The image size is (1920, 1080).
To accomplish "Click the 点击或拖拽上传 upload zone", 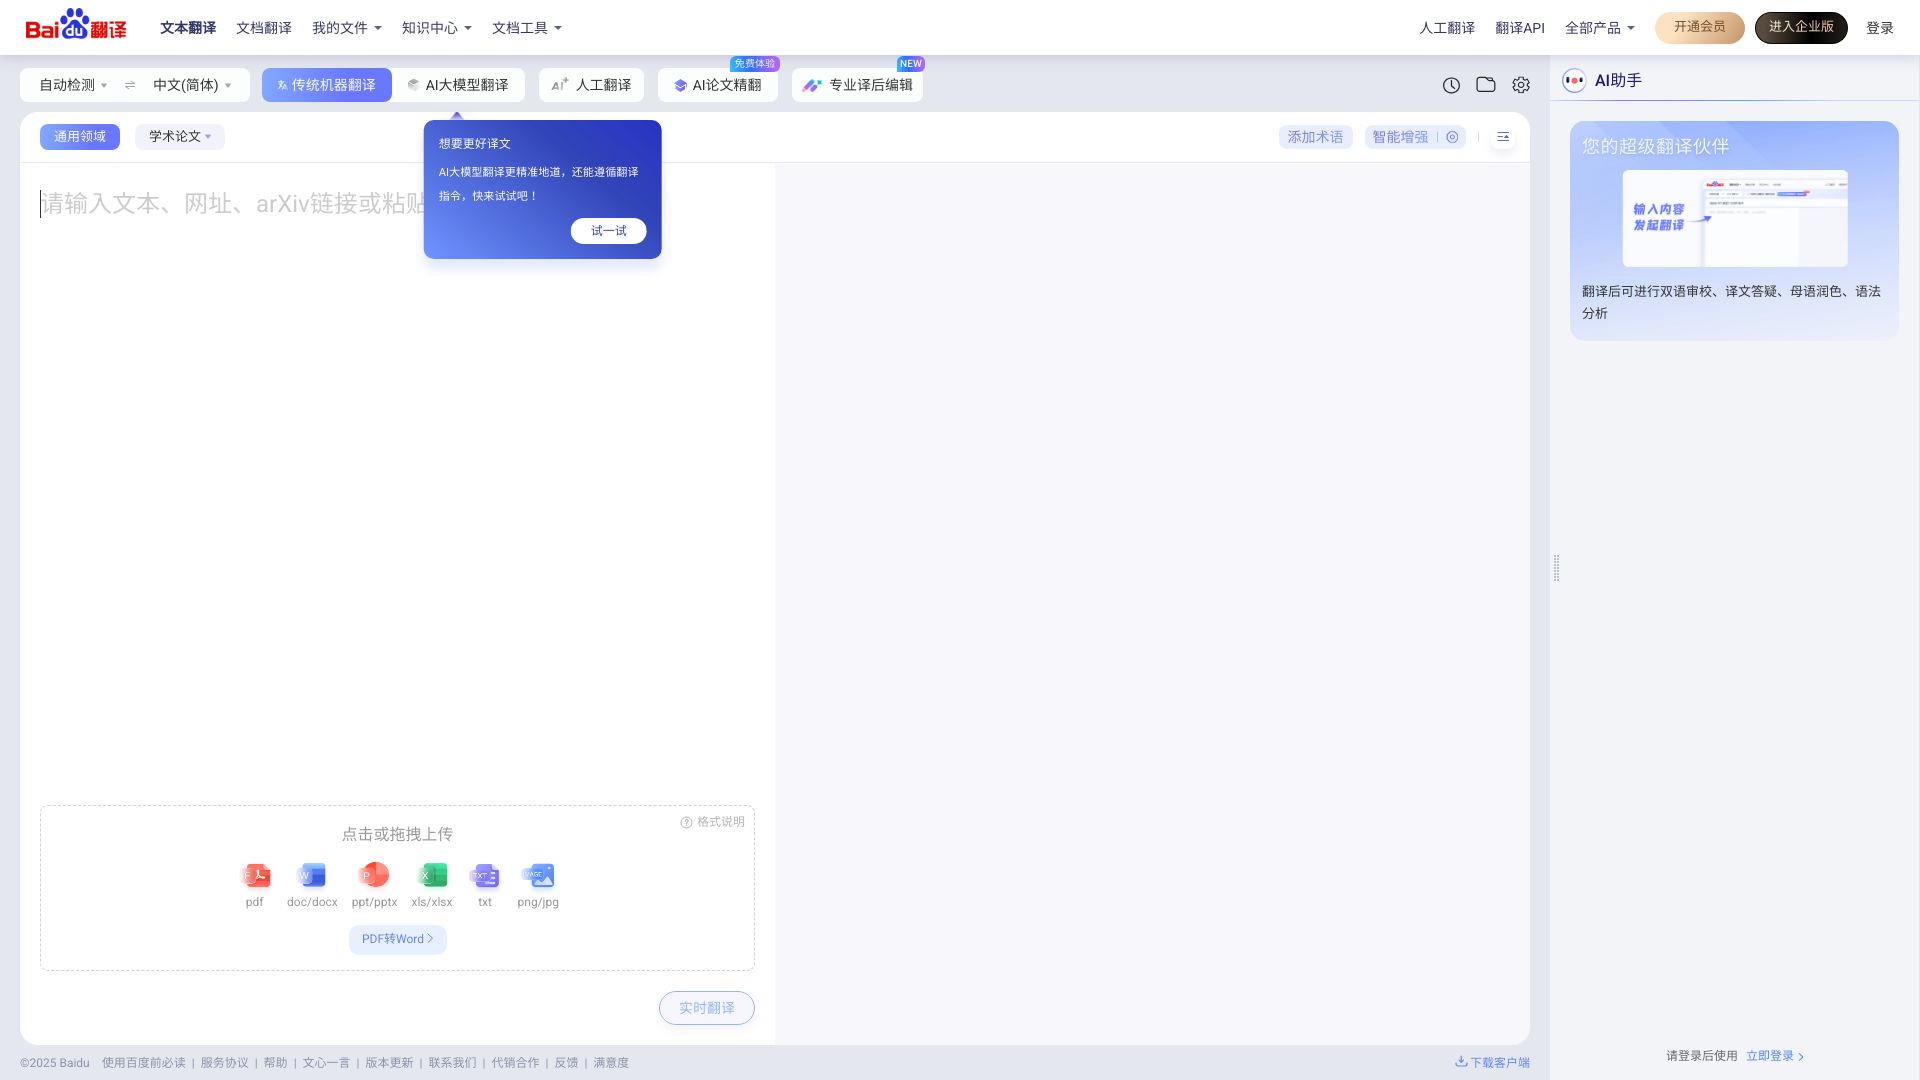I will tap(397, 888).
